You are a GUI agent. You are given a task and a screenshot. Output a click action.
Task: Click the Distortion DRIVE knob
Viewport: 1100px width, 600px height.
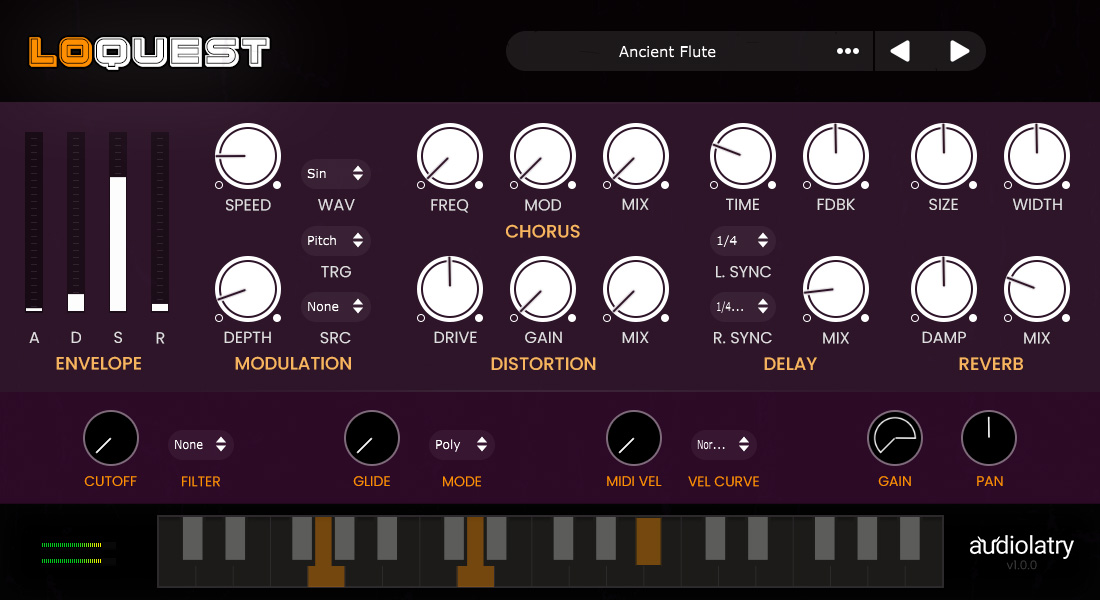450,289
